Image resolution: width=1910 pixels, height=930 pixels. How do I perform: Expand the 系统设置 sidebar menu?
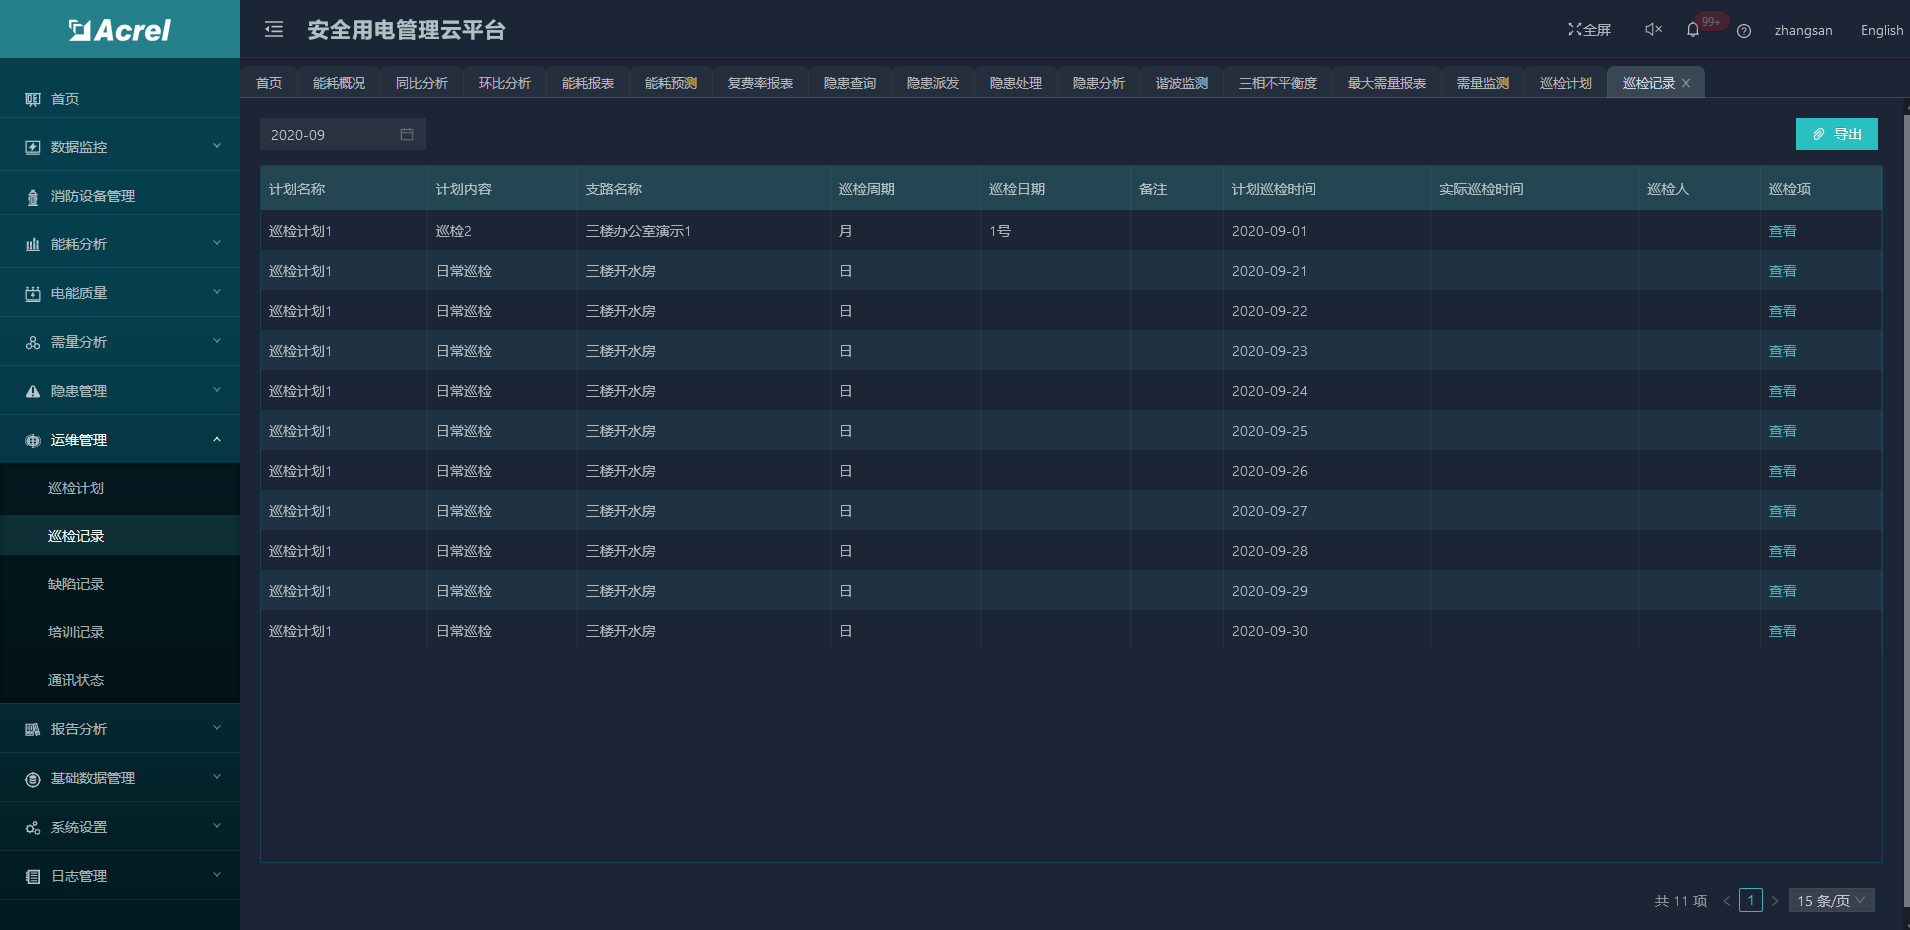tap(120, 827)
